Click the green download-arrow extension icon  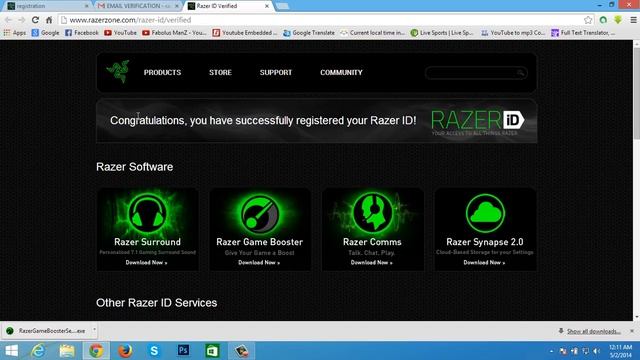pyautogui.click(x=618, y=20)
